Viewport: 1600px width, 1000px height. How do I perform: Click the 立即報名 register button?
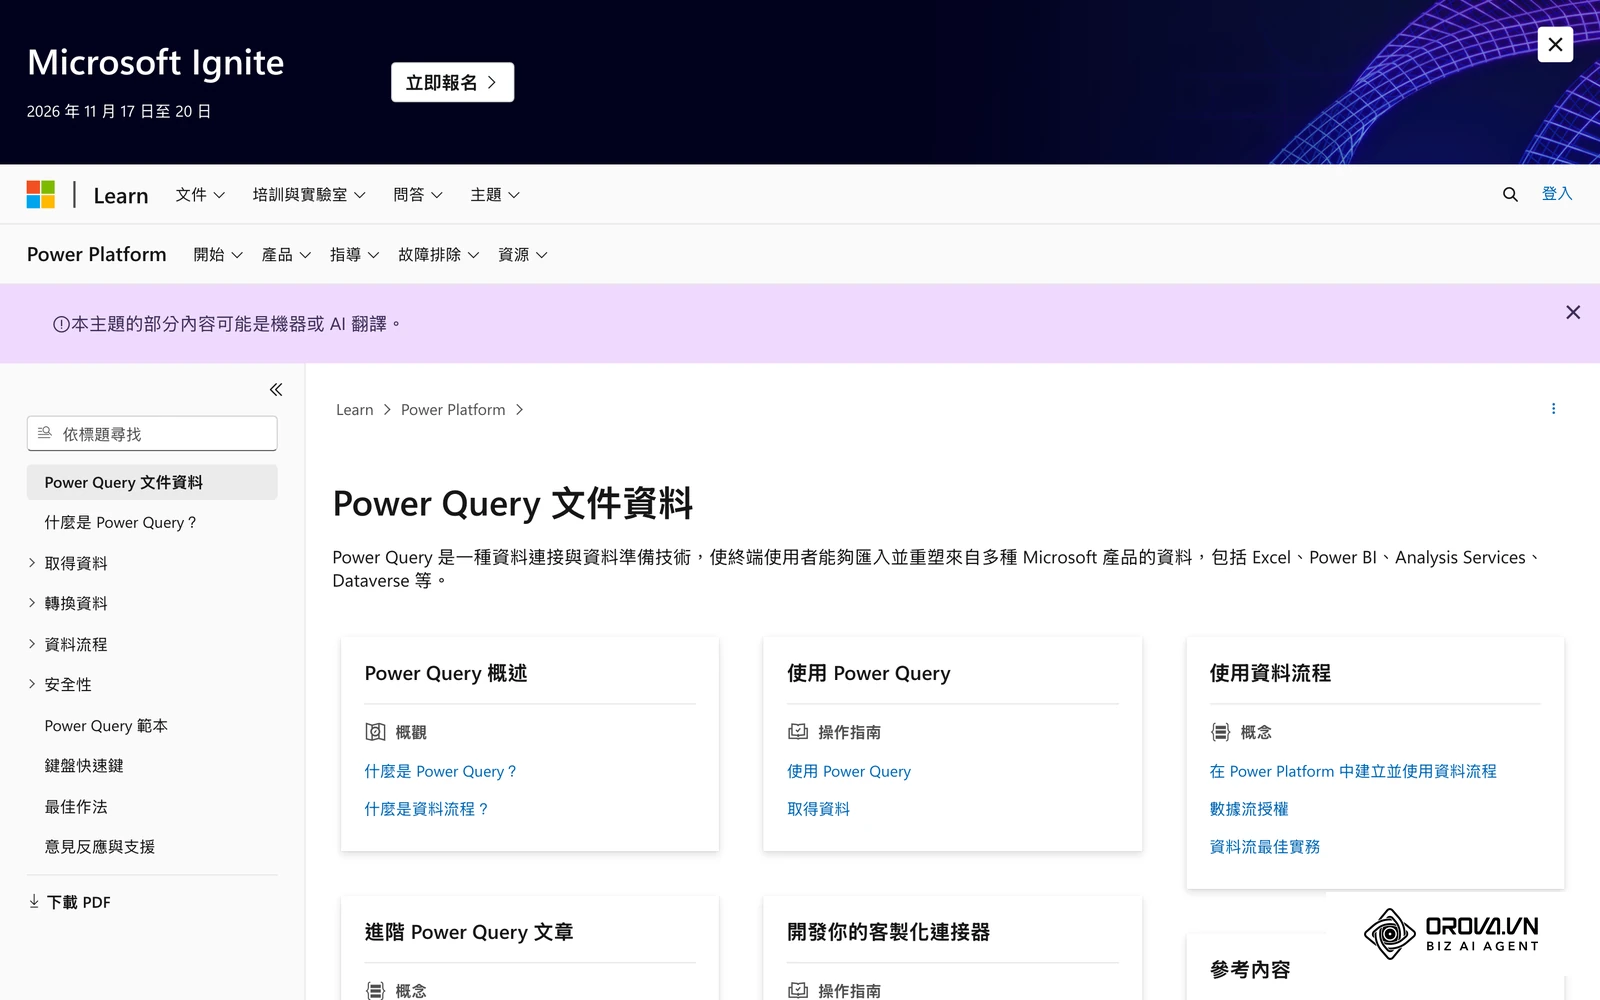[x=452, y=82]
